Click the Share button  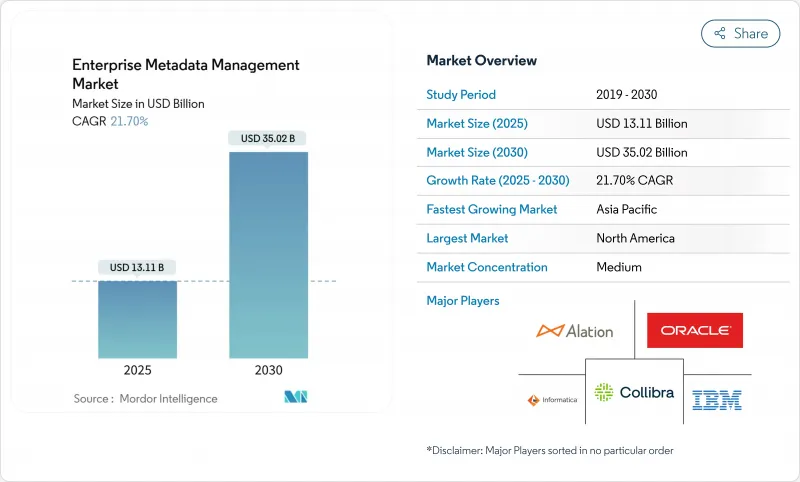click(740, 33)
